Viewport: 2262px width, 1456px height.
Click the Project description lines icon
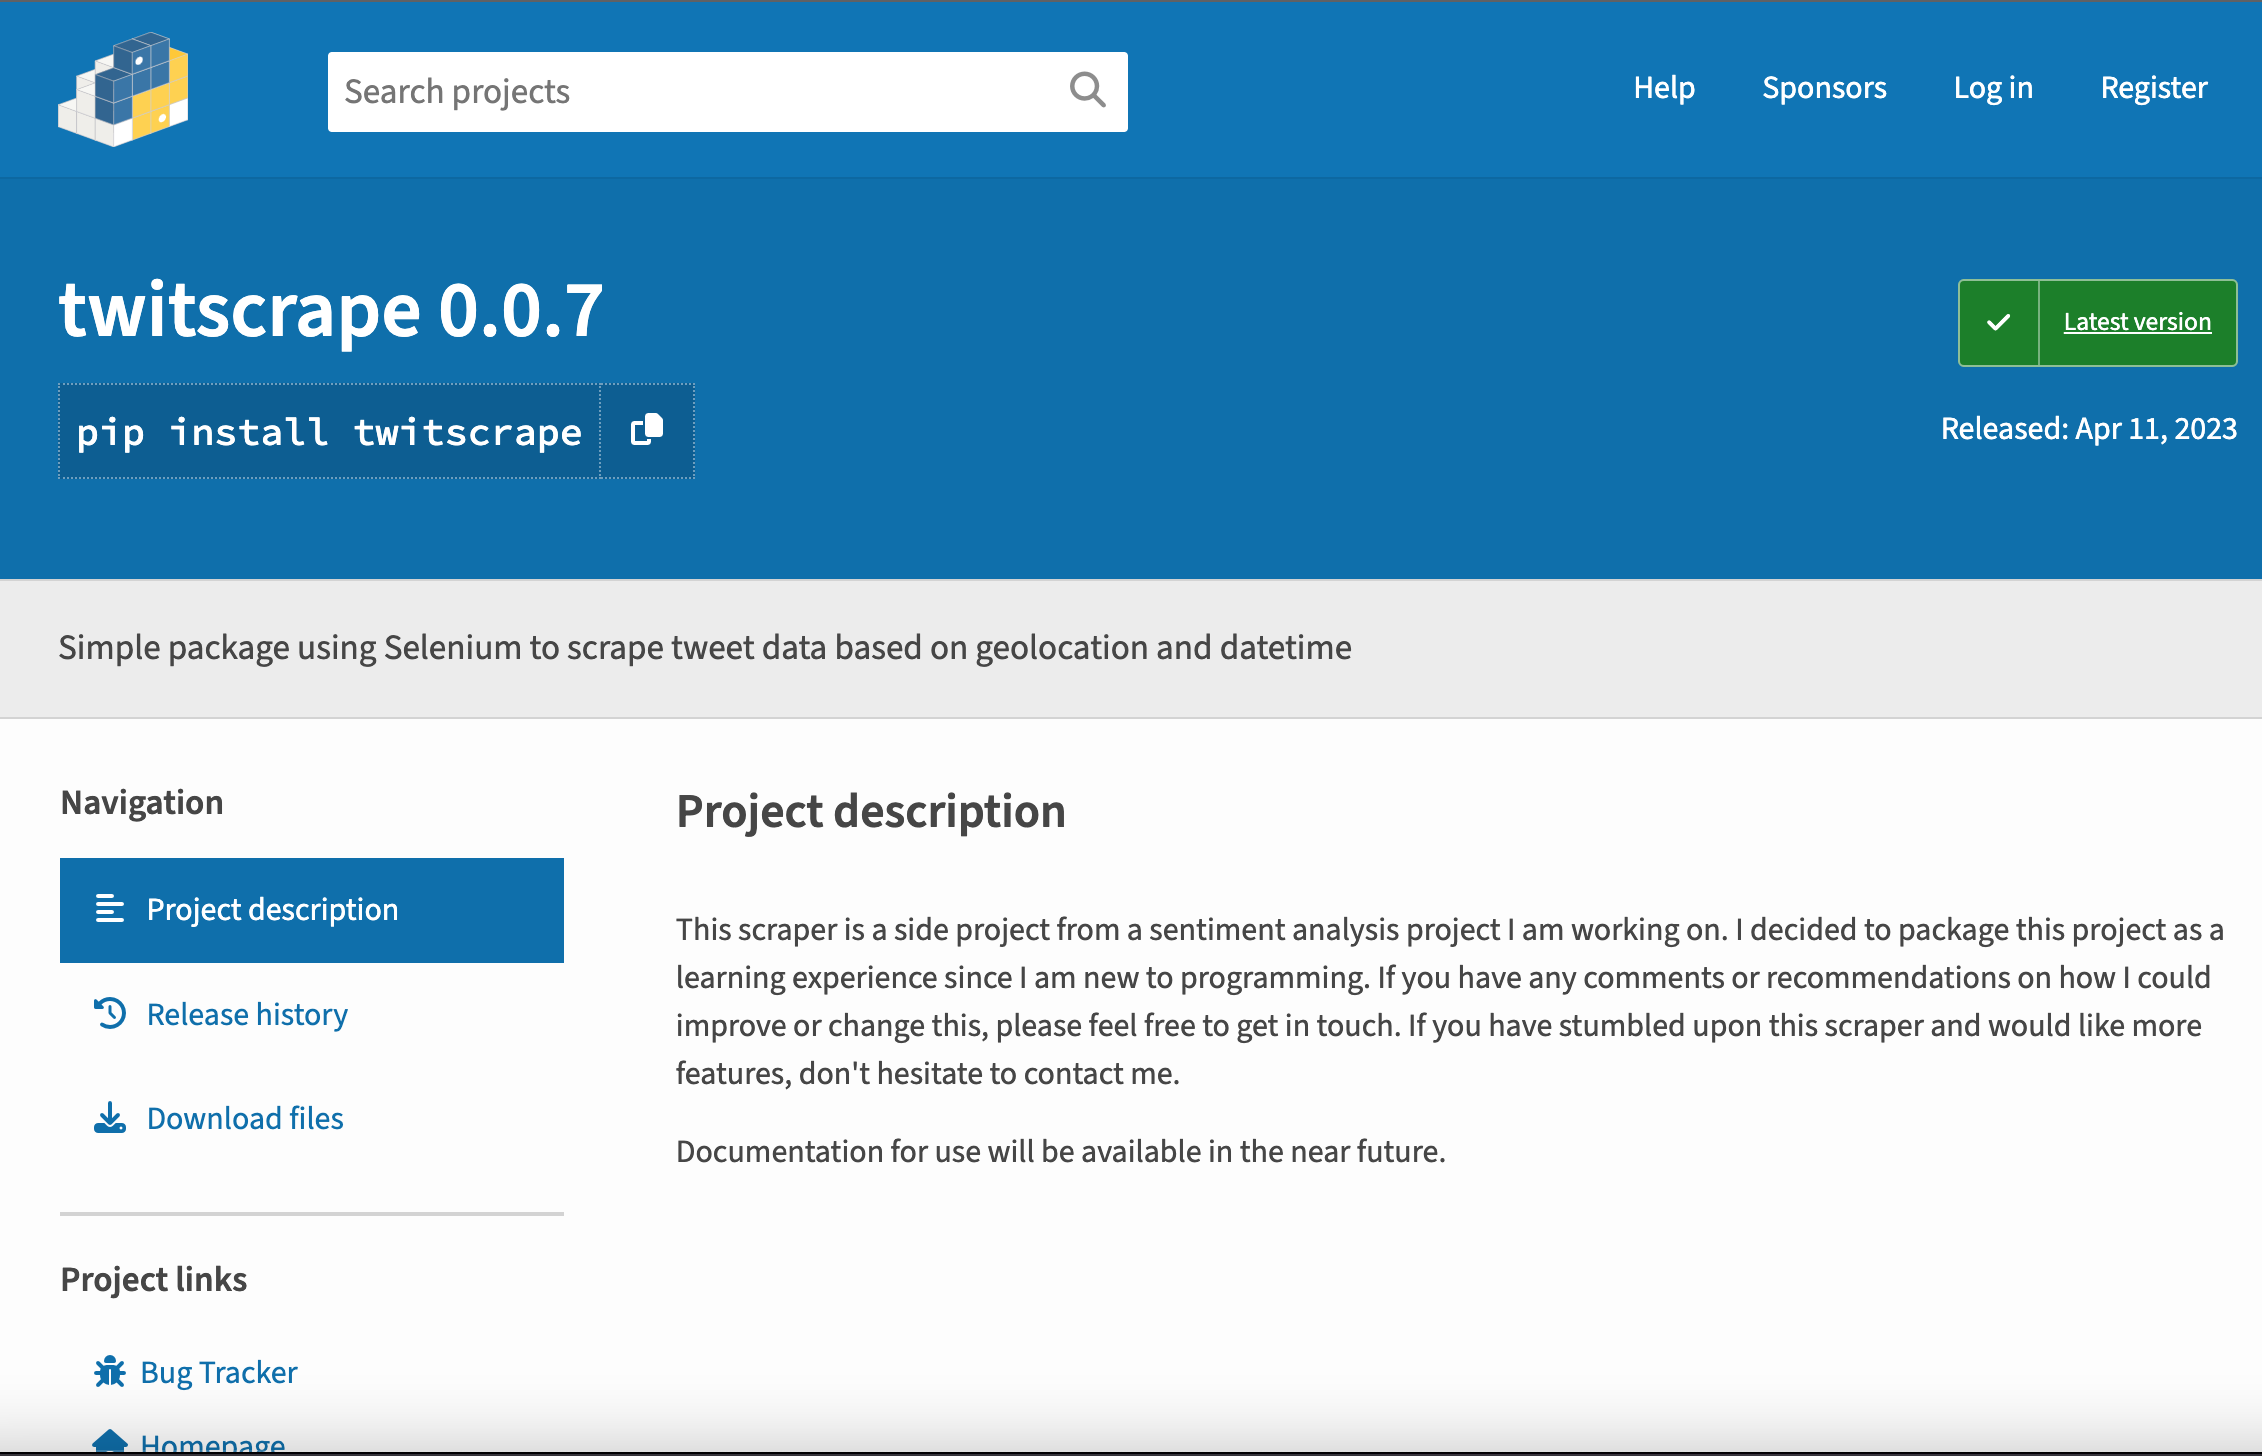click(x=110, y=908)
